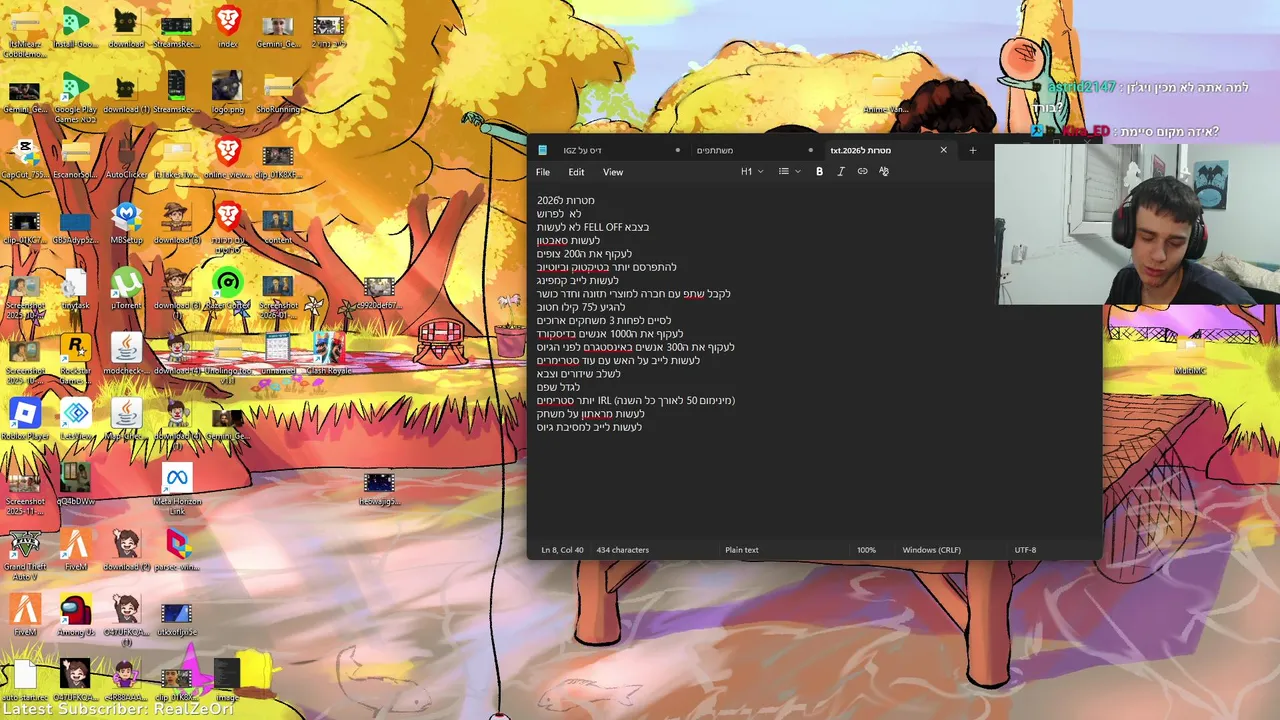The height and width of the screenshot is (720, 1280).
Task: Expand the list style dropdown
Action: 790,172
